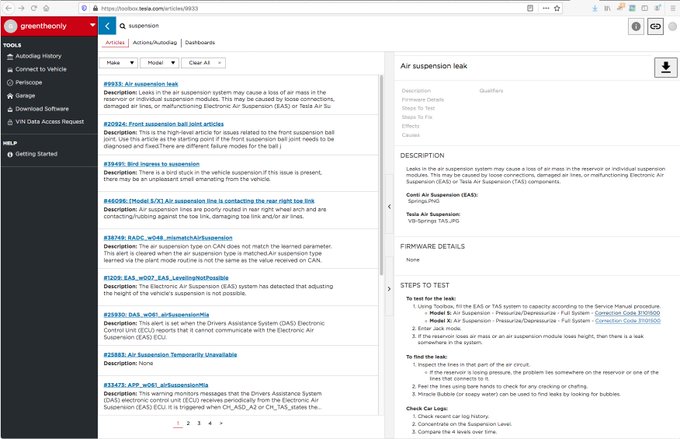Reload the page with browser refresh icon
Screen dimensions: 680x439
pos(34,8)
